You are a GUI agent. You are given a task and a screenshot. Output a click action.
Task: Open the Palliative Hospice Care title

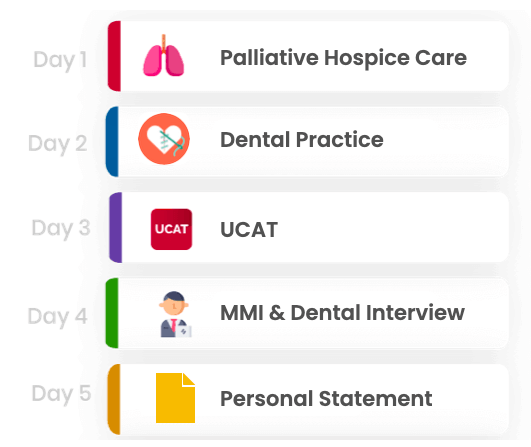click(343, 58)
